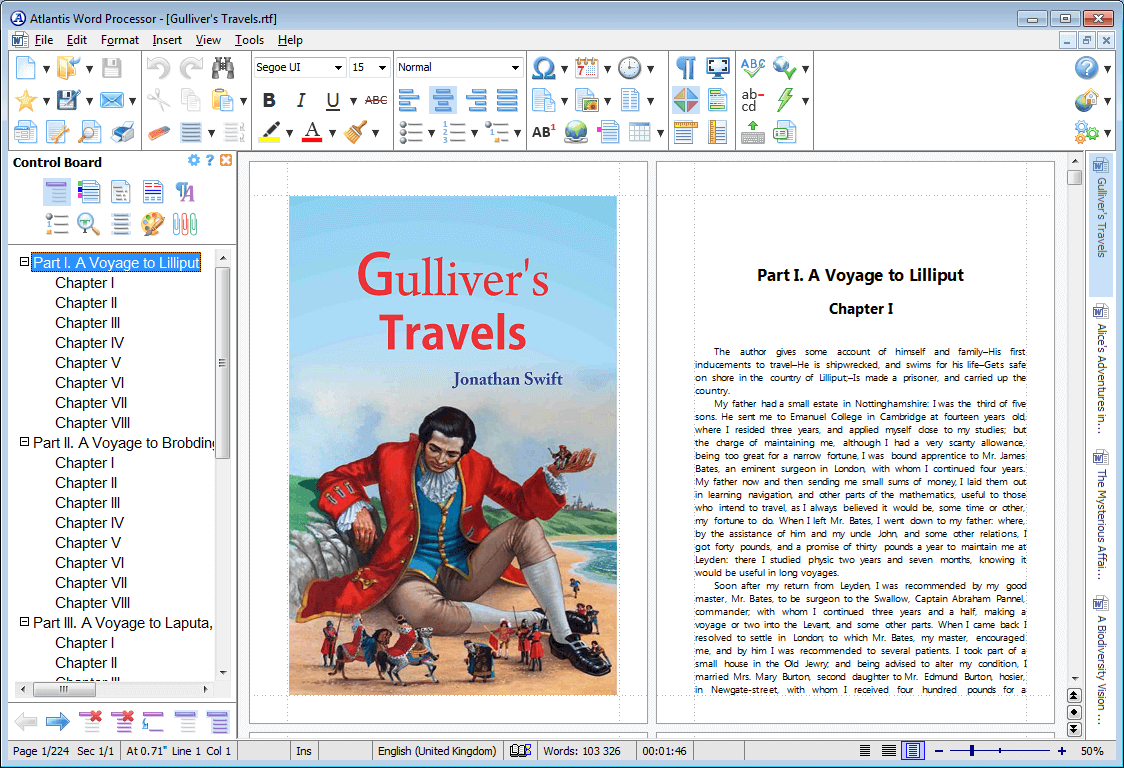Screen dimensions: 1124x768
Task: Select the paperclips icon in the Control Board
Action: click(185, 222)
